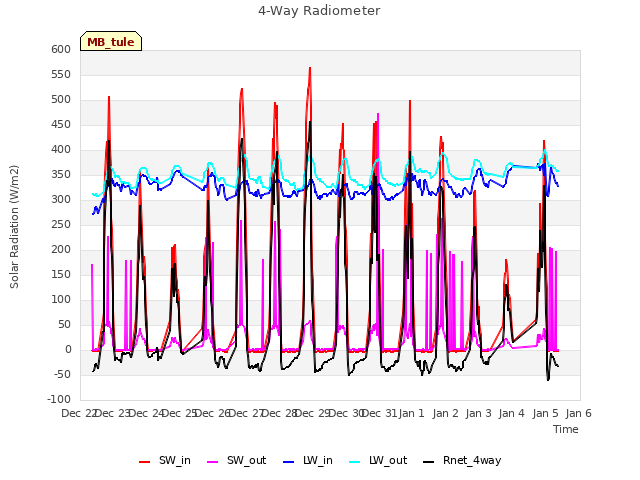640x480 pixels.
Task: Click the 300 y-axis tick label
Action: 61,200
